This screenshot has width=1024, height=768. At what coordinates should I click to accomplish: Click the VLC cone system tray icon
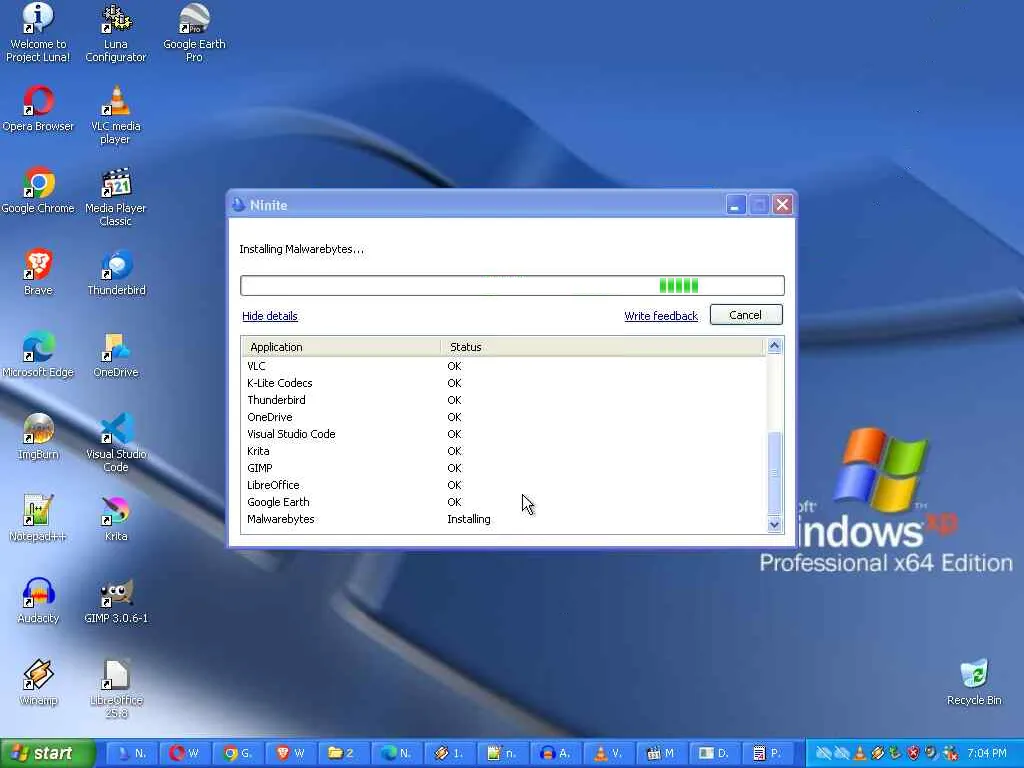859,754
